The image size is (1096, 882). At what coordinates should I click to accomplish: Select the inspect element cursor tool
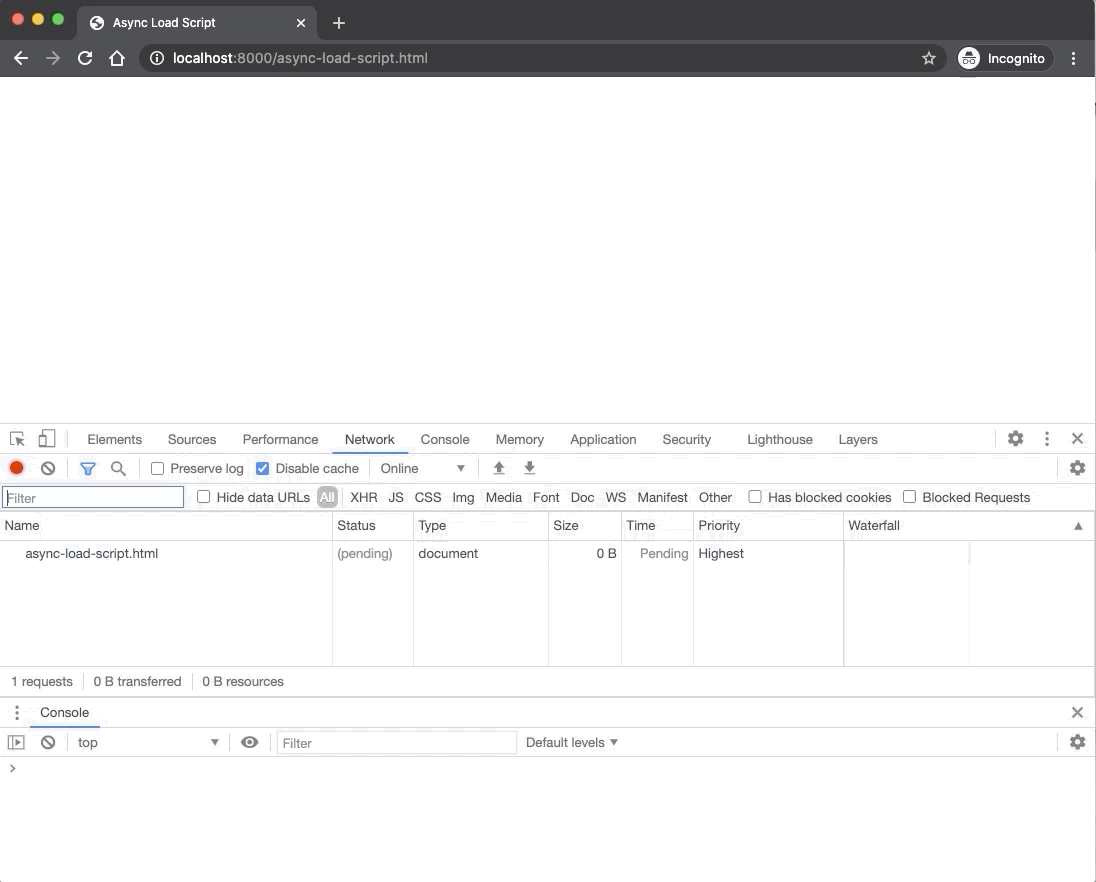(x=16, y=438)
